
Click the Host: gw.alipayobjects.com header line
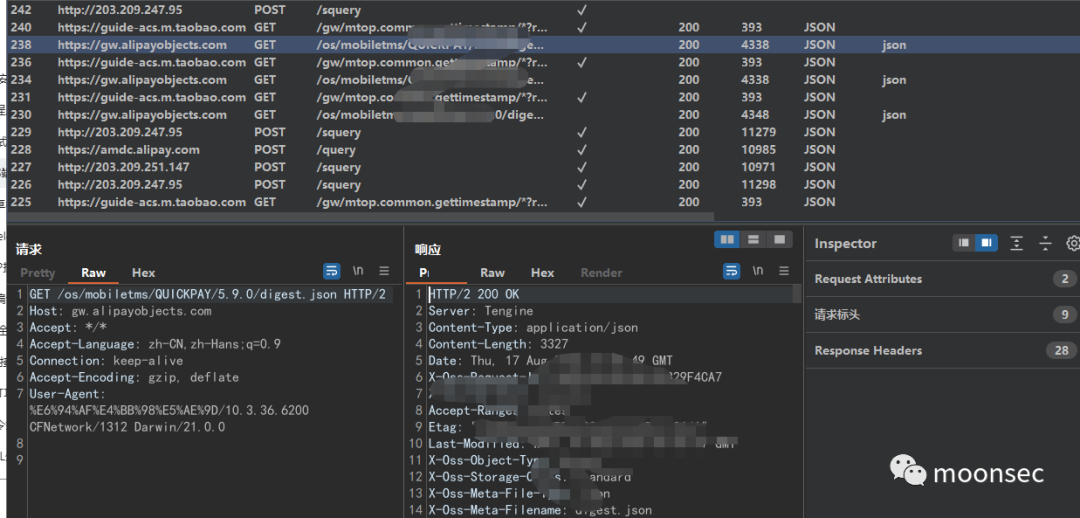121,311
